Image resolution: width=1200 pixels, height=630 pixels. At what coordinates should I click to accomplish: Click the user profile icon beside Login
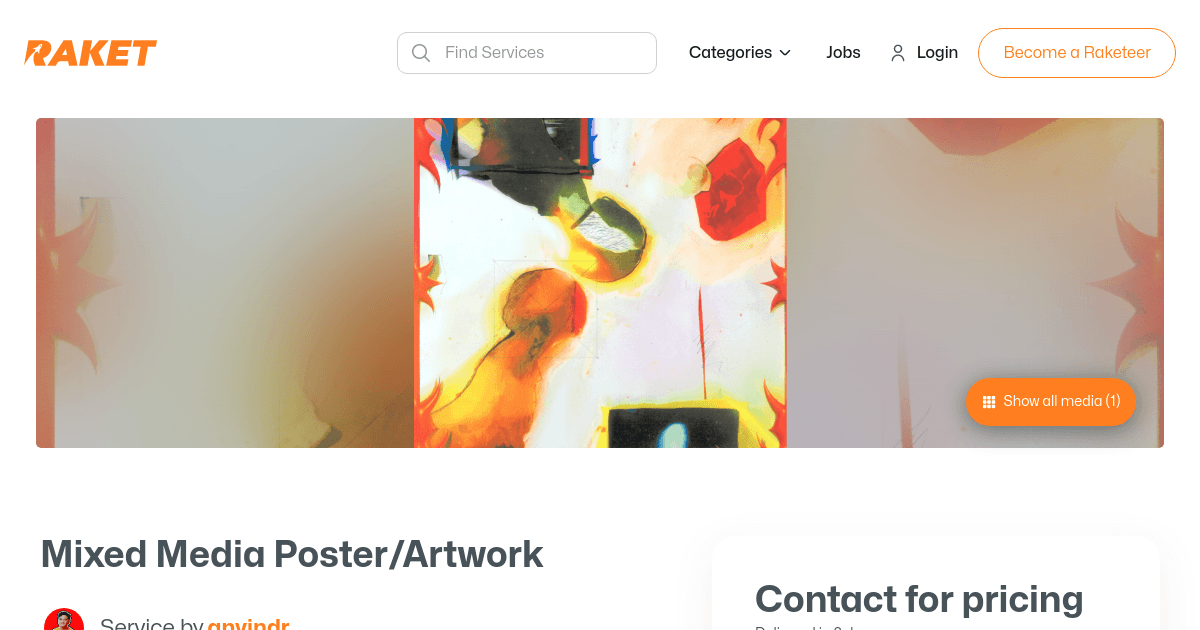click(x=898, y=53)
